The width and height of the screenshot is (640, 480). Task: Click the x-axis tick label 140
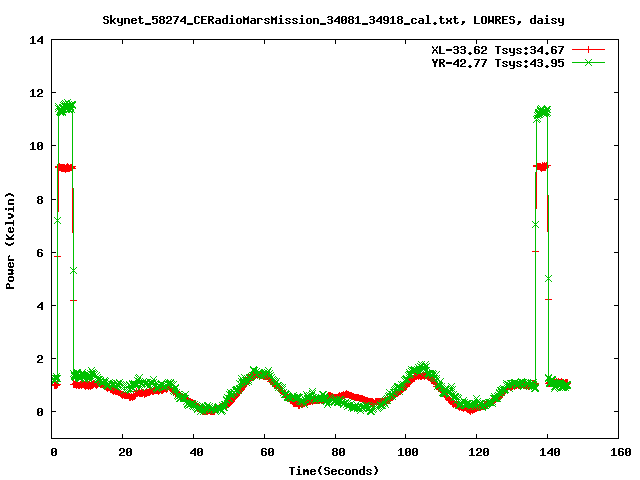point(550,452)
